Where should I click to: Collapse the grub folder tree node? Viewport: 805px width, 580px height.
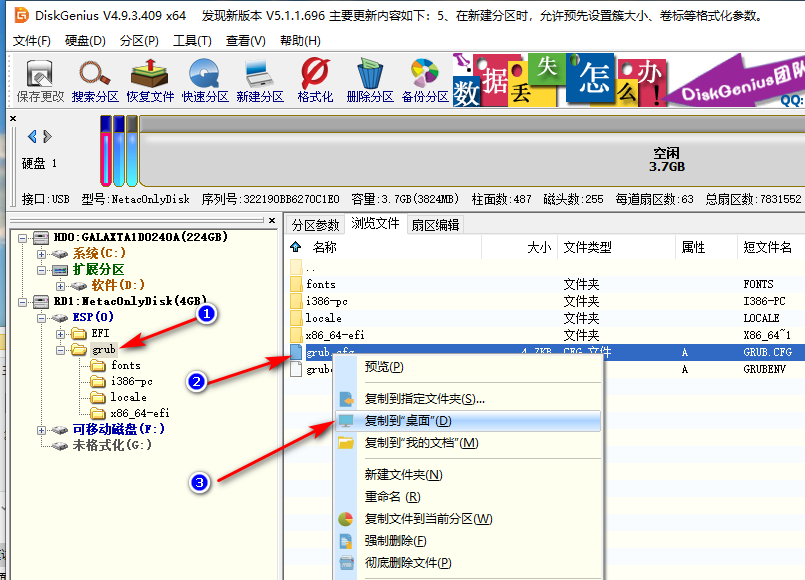[x=61, y=350]
